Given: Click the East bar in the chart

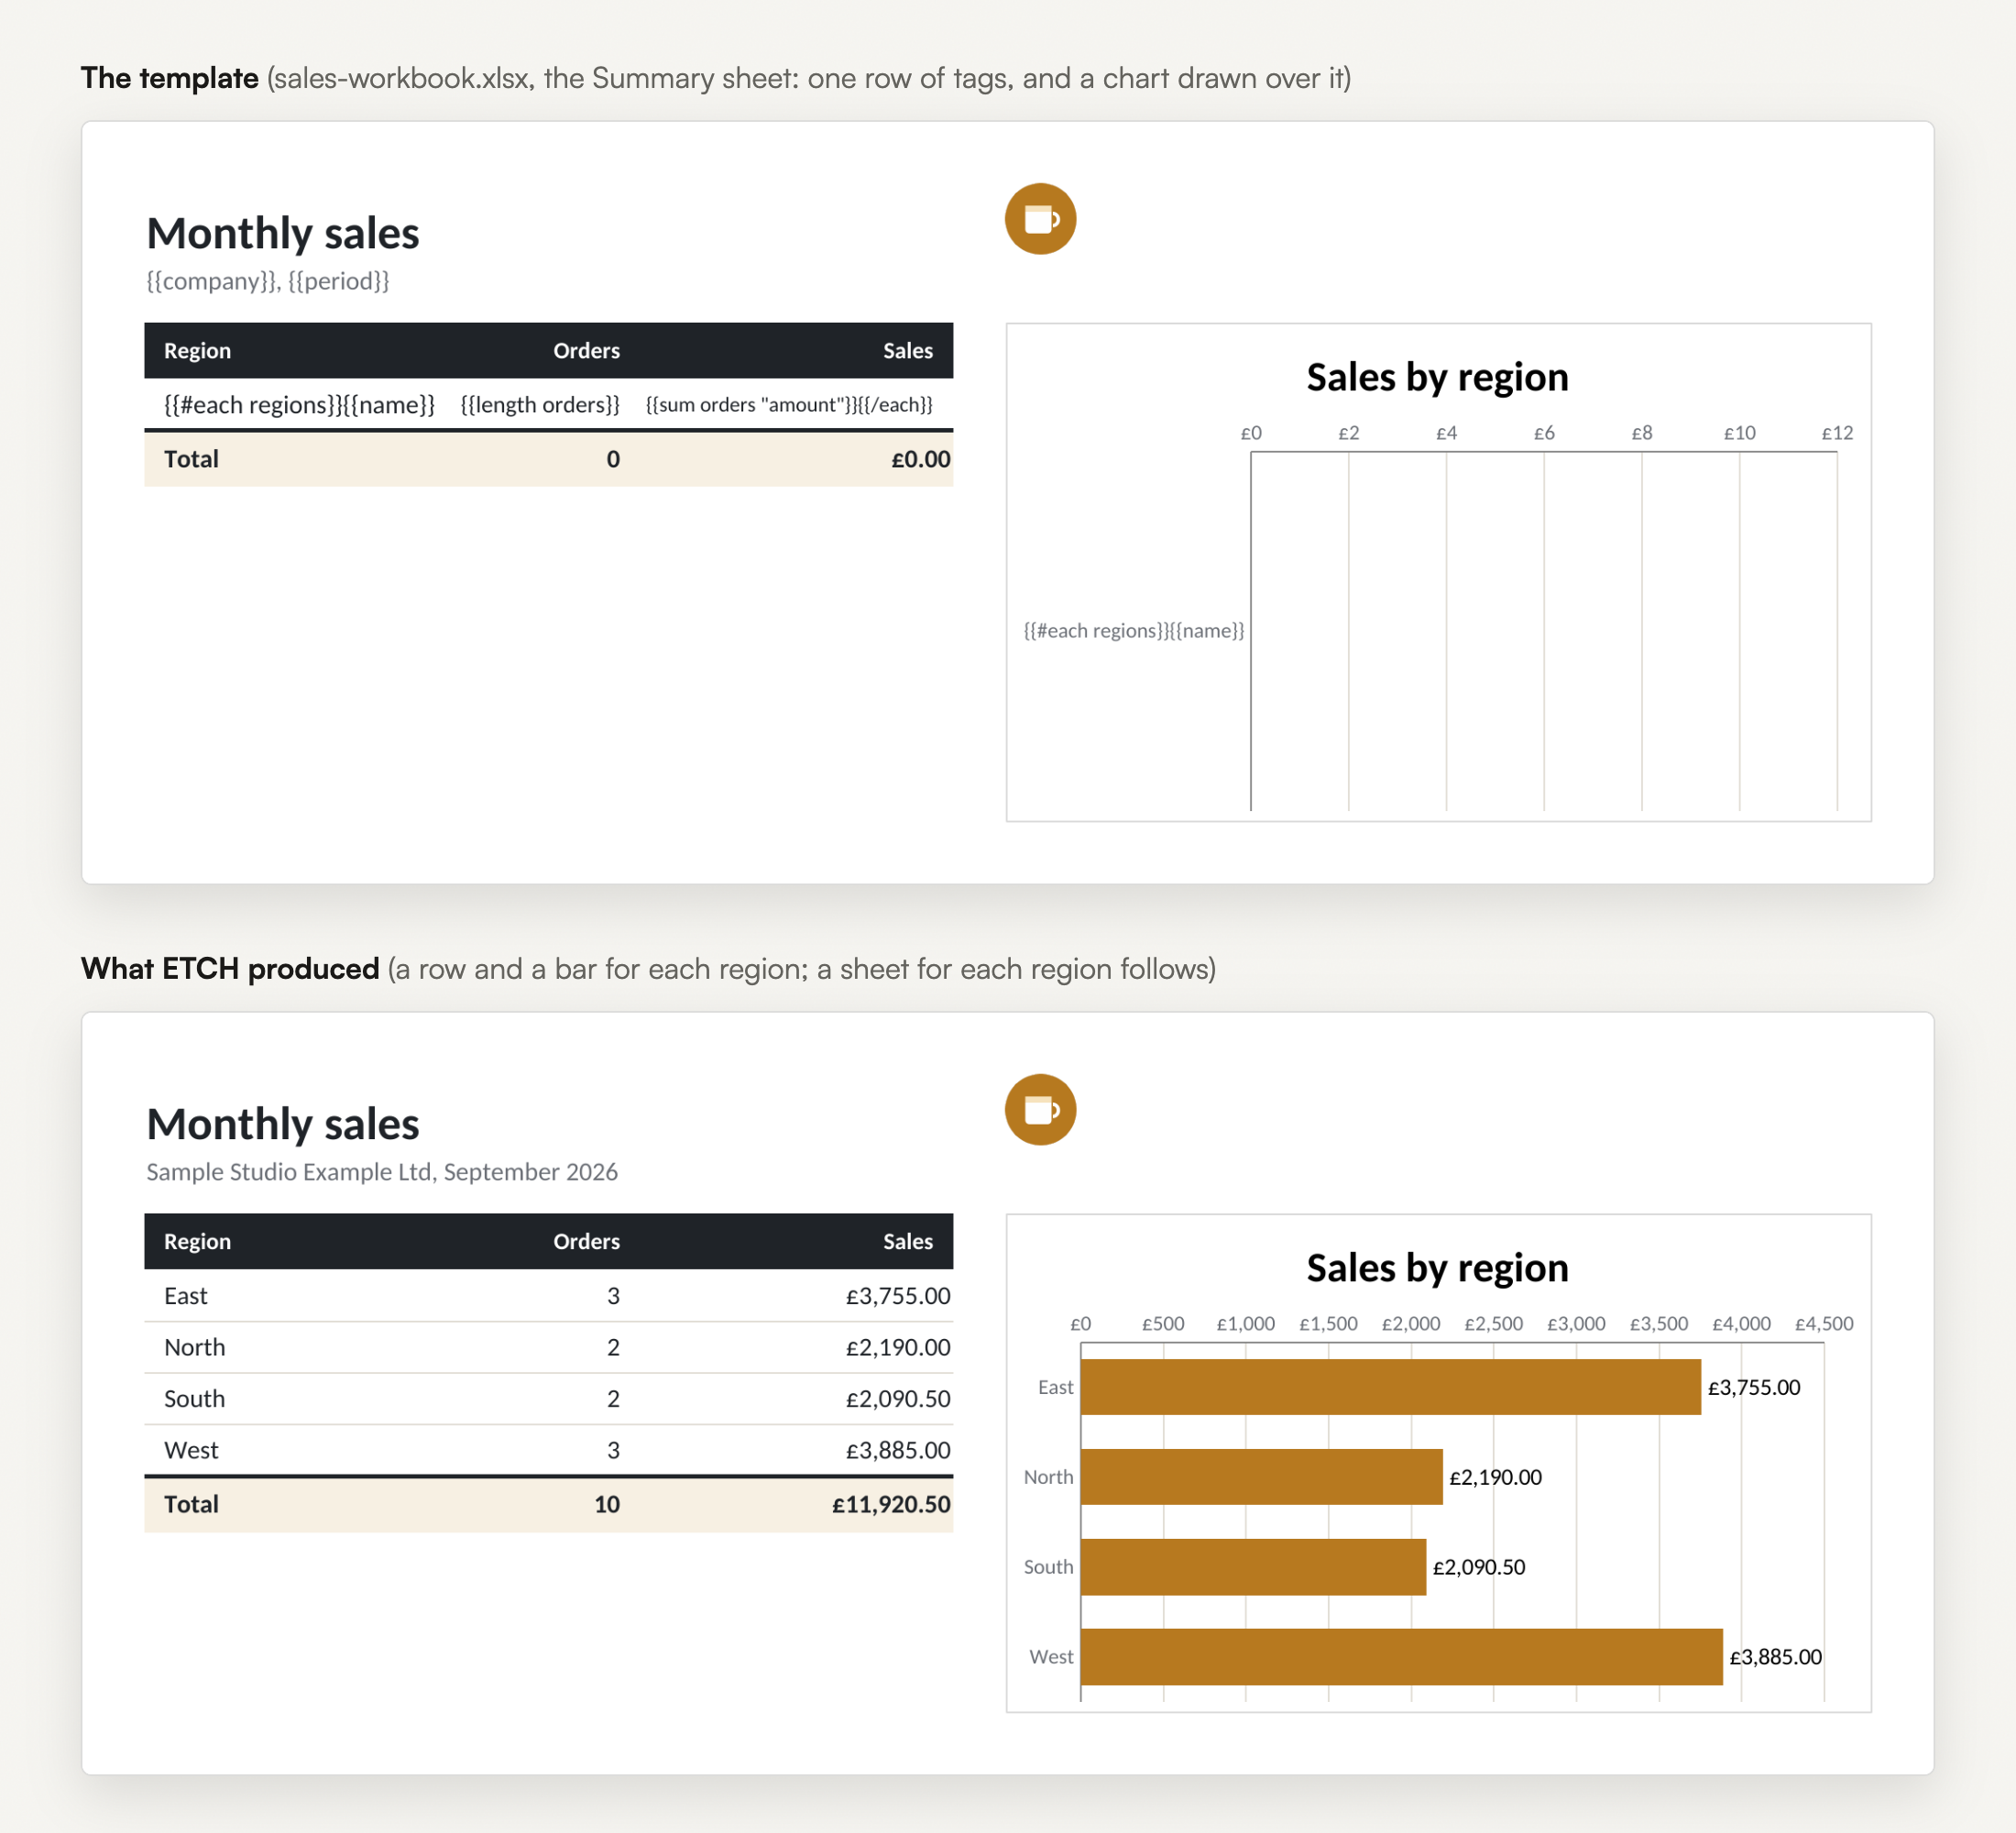Looking at the screenshot, I should [x=1390, y=1387].
